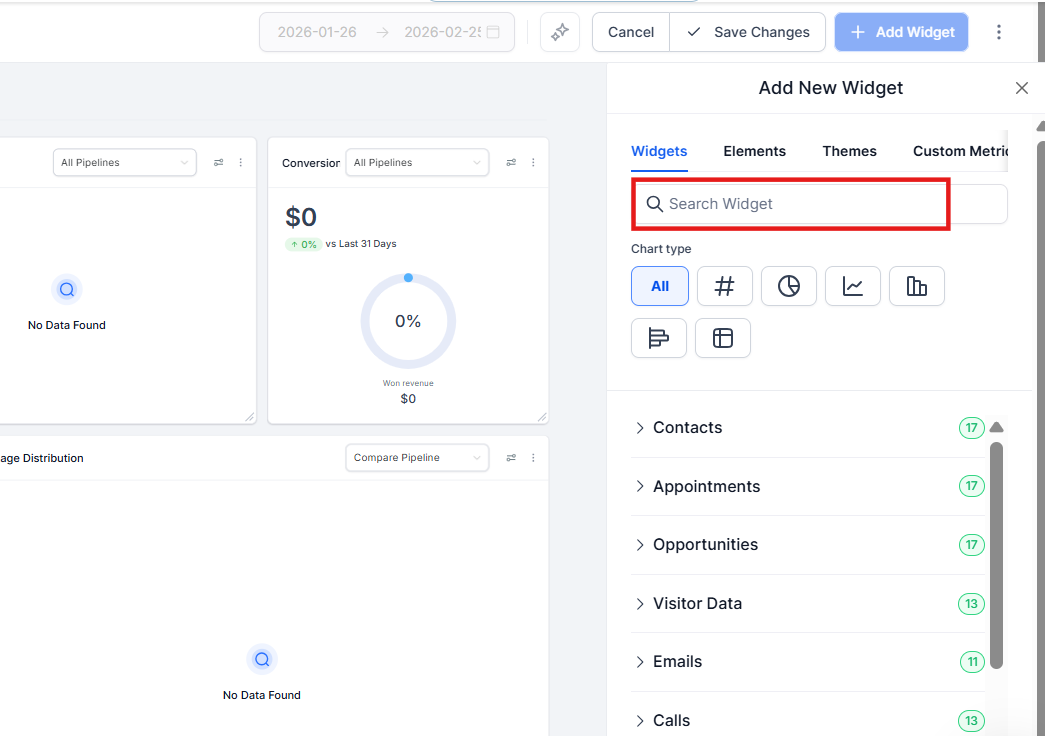Open the three-dot menu beside Add Widget

pyautogui.click(x=998, y=32)
